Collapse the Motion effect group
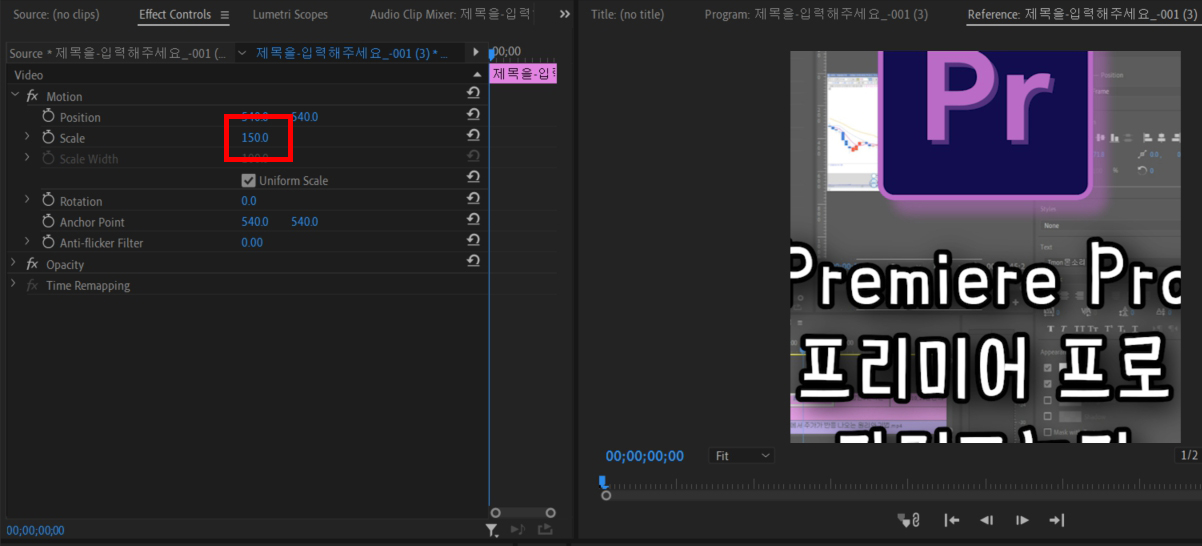The height and width of the screenshot is (546, 1202). (x=15, y=95)
